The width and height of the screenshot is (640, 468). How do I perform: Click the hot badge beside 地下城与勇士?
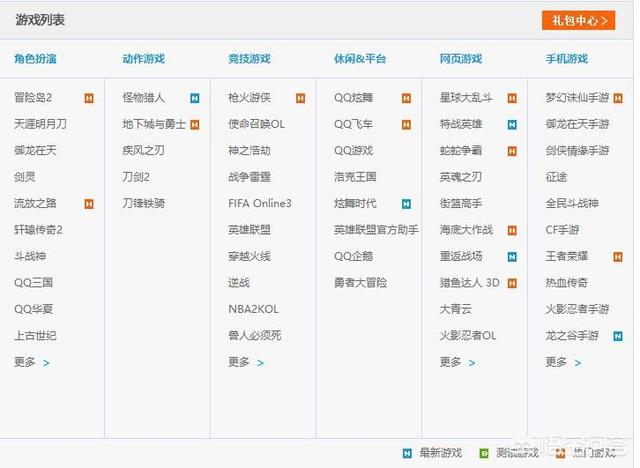click(195, 125)
